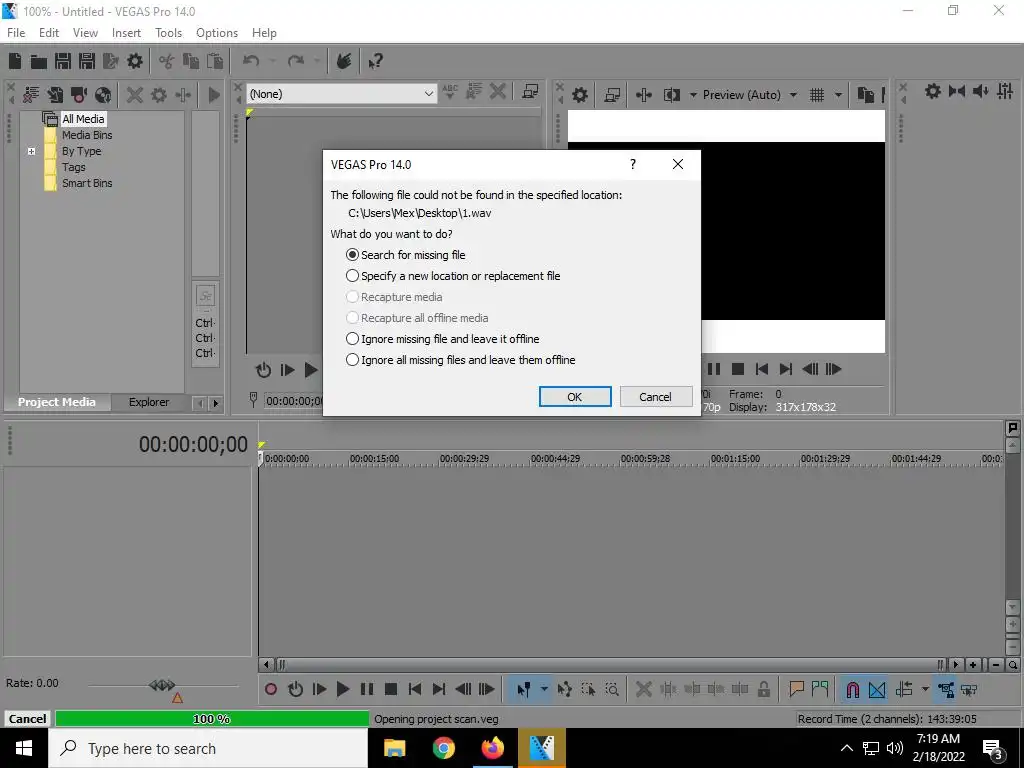Open the Edit menu

click(49, 33)
